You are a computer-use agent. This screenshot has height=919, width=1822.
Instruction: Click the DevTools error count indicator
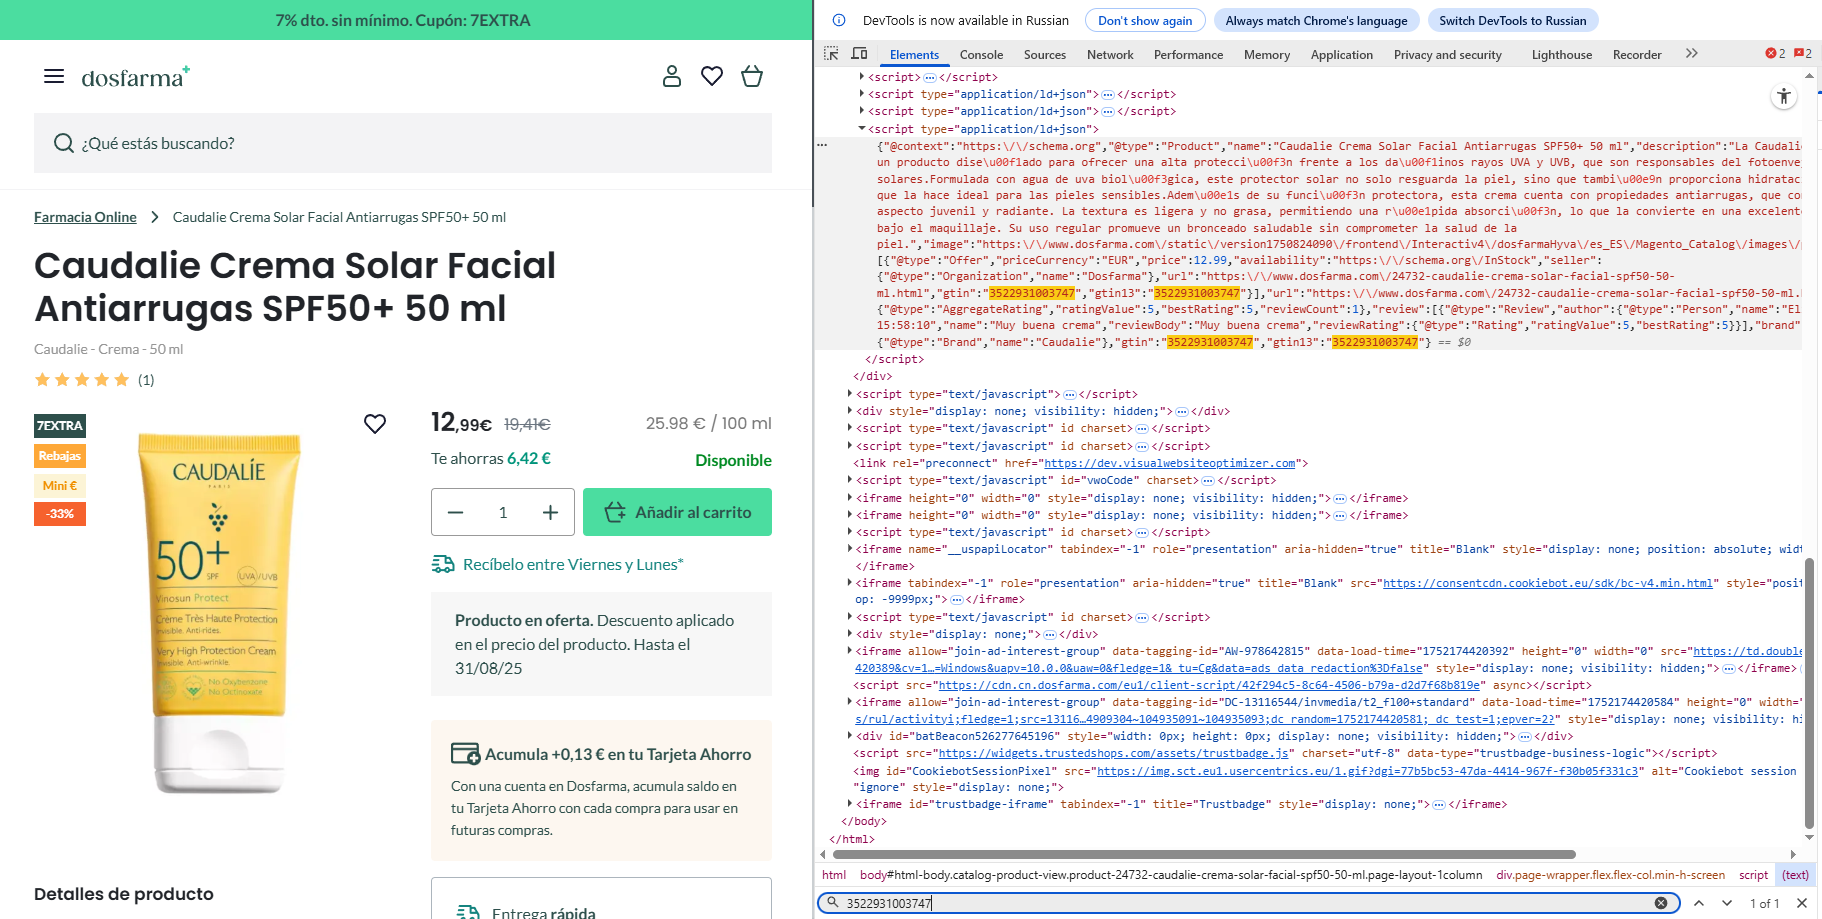point(1775,54)
